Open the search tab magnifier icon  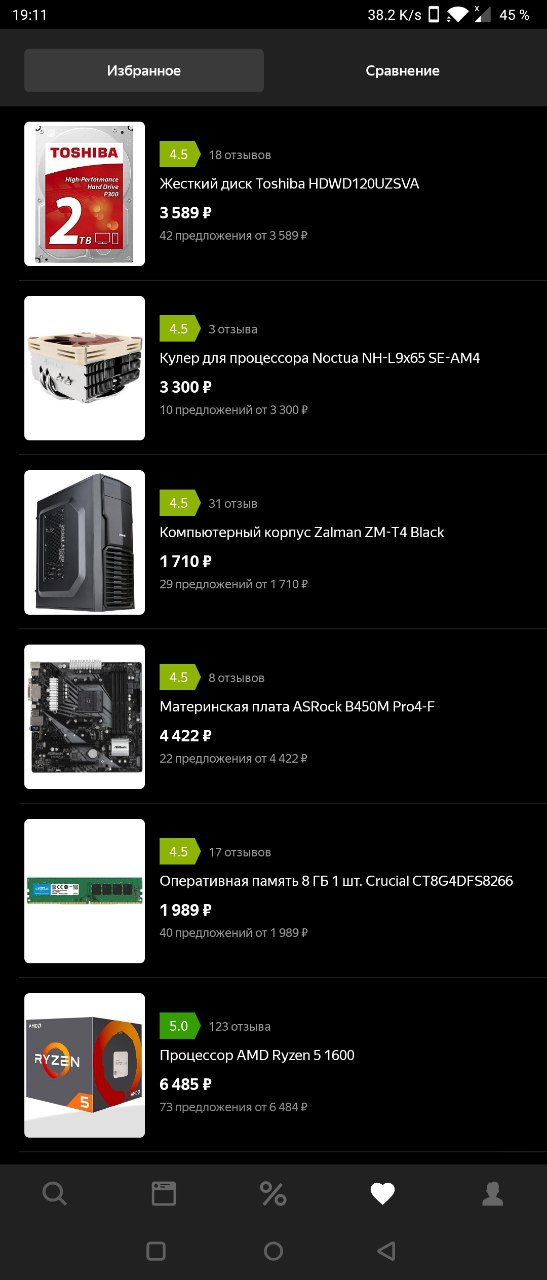pos(55,1193)
